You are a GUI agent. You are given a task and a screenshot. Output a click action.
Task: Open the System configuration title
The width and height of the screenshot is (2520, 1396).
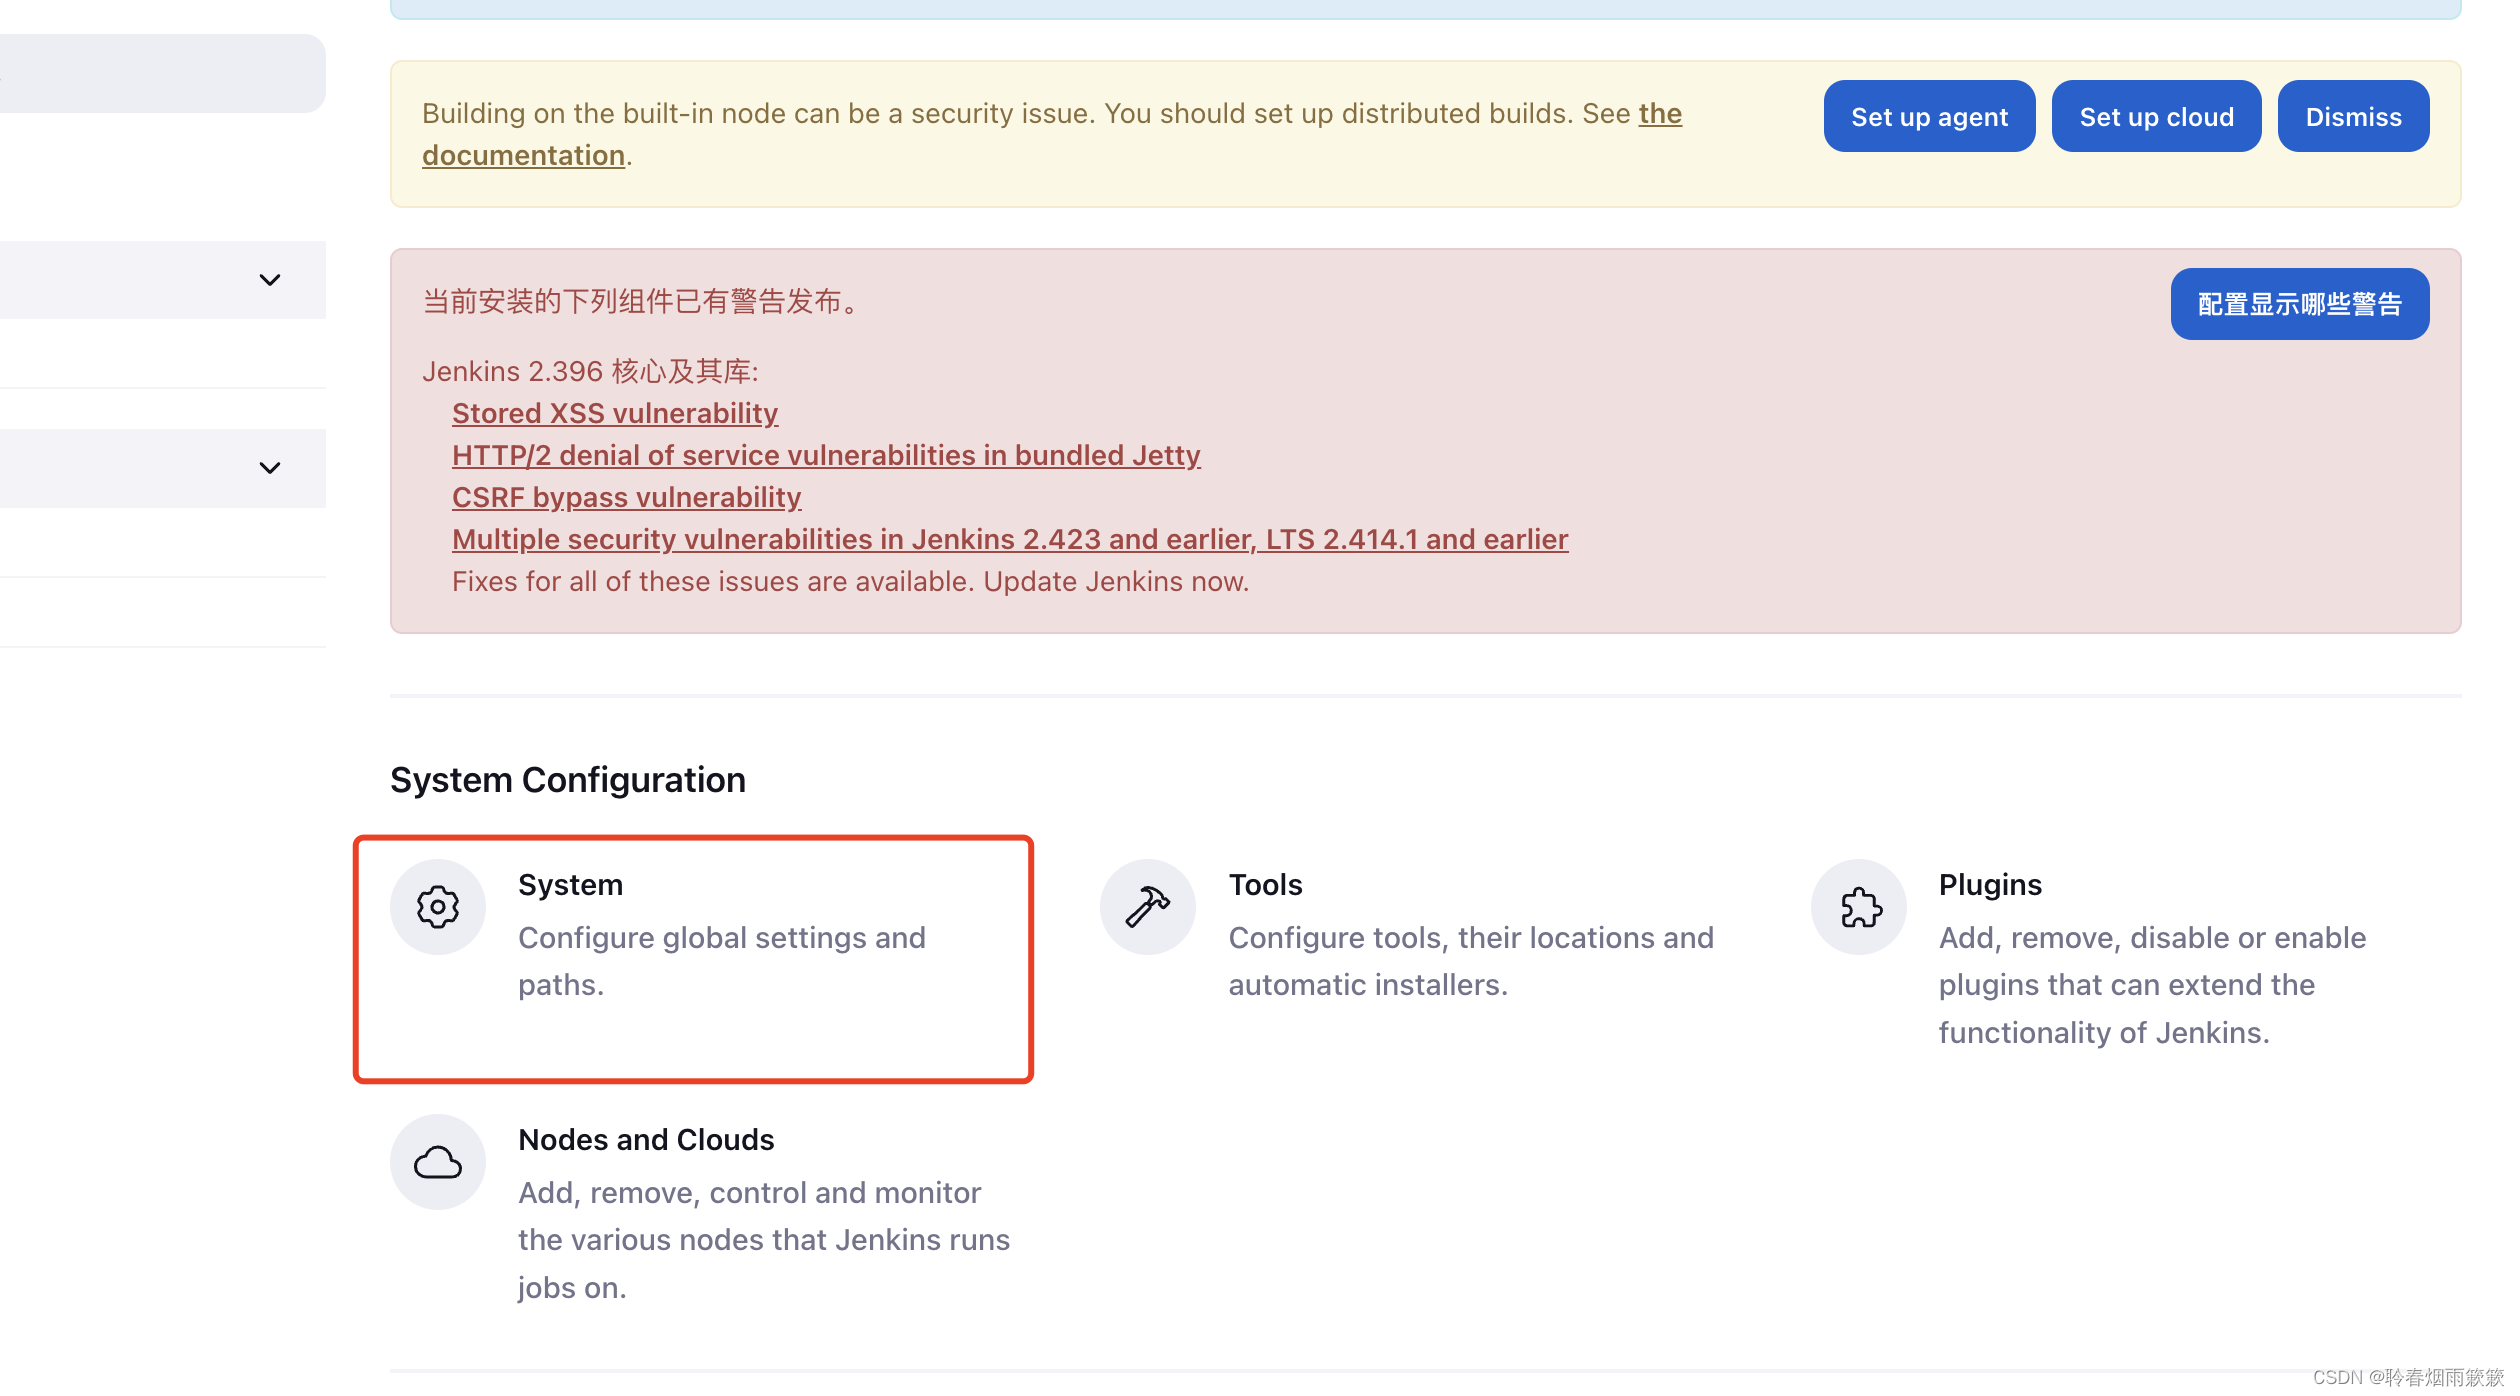tap(570, 885)
